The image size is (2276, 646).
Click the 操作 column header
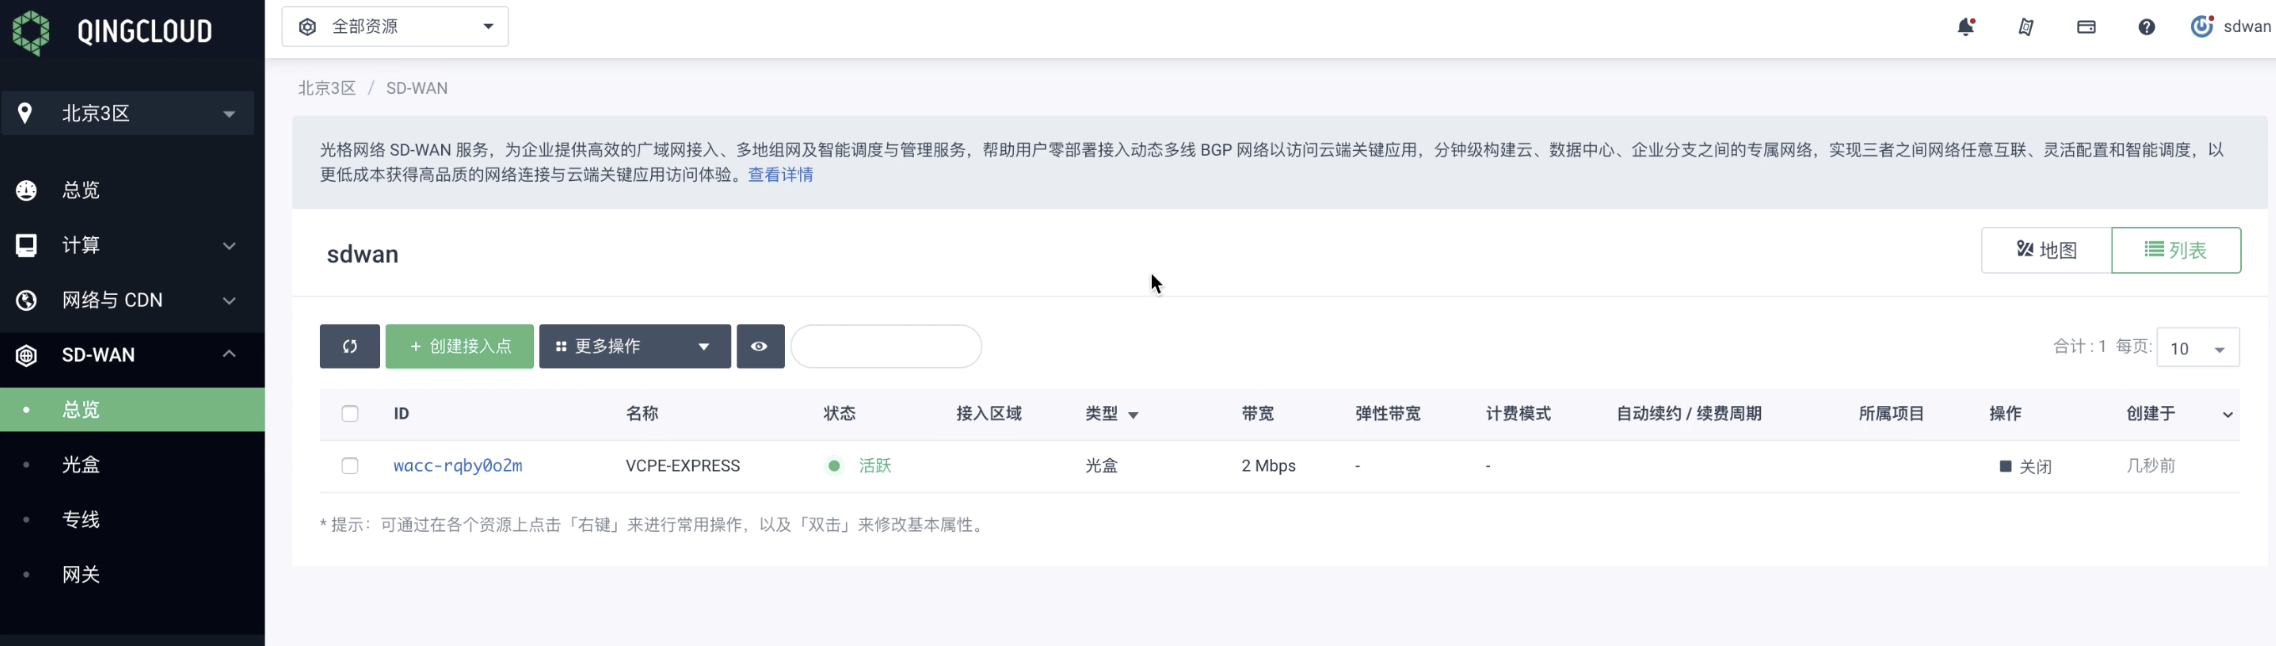tap(2006, 414)
